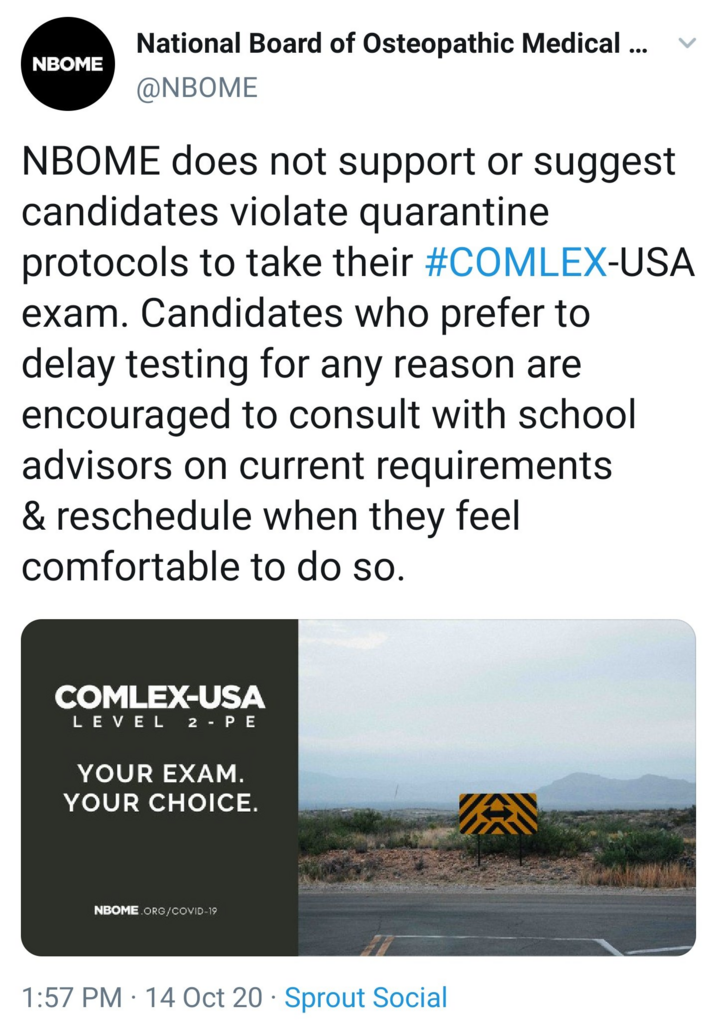Open the NBOME profile avatar
The image size is (716, 1024).
67,64
